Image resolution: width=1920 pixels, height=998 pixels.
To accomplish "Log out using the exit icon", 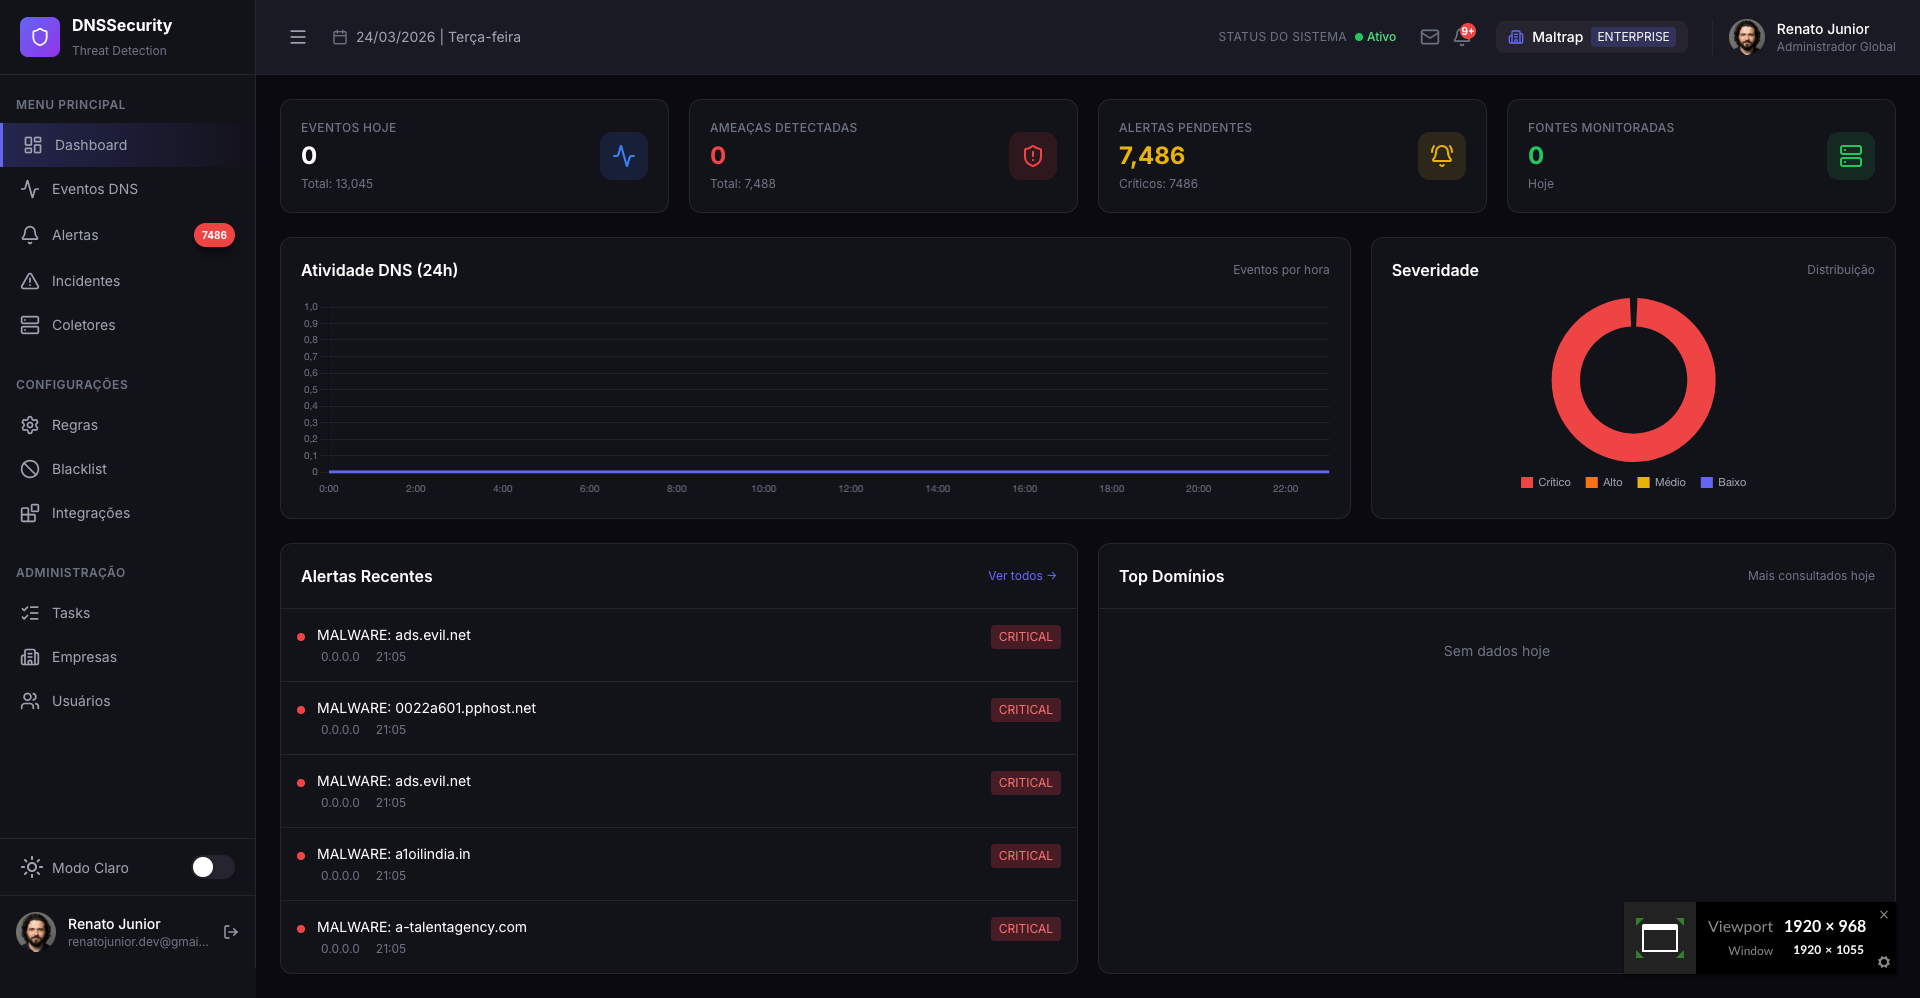I will coord(230,932).
